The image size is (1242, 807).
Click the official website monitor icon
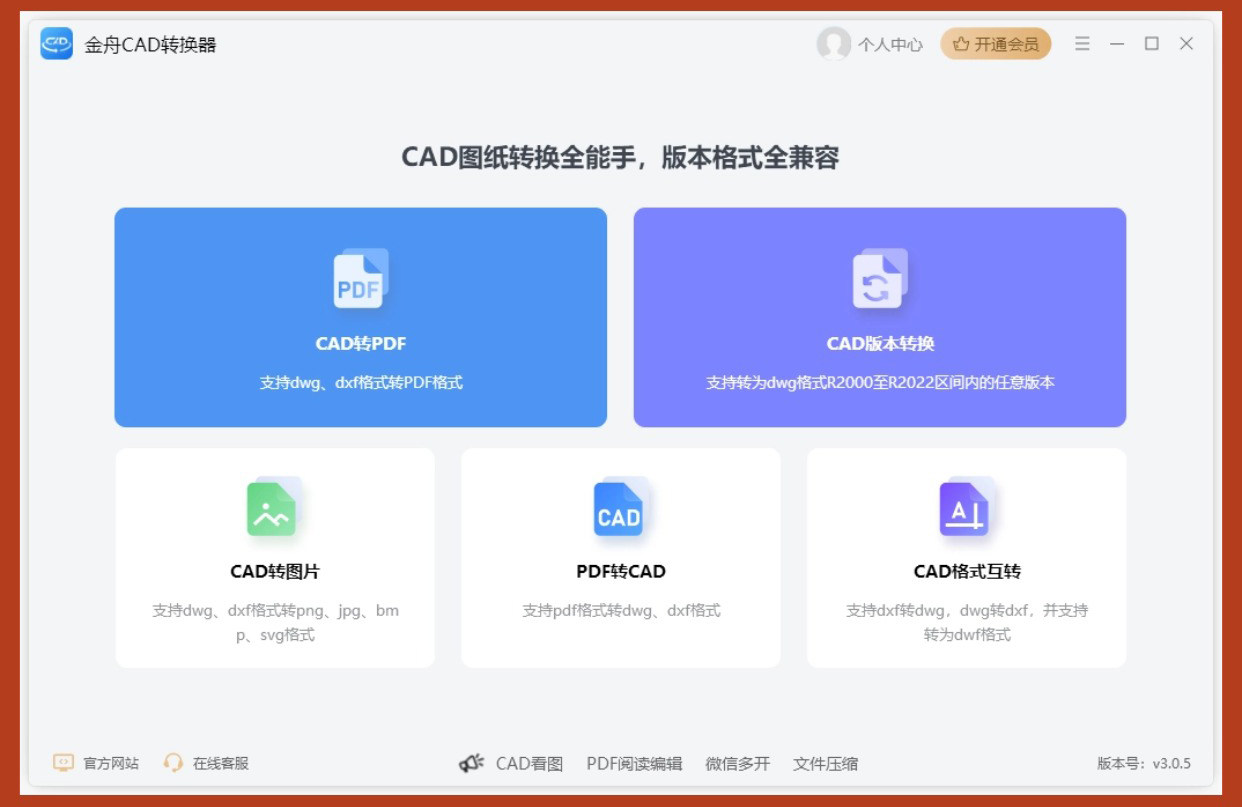(x=63, y=763)
